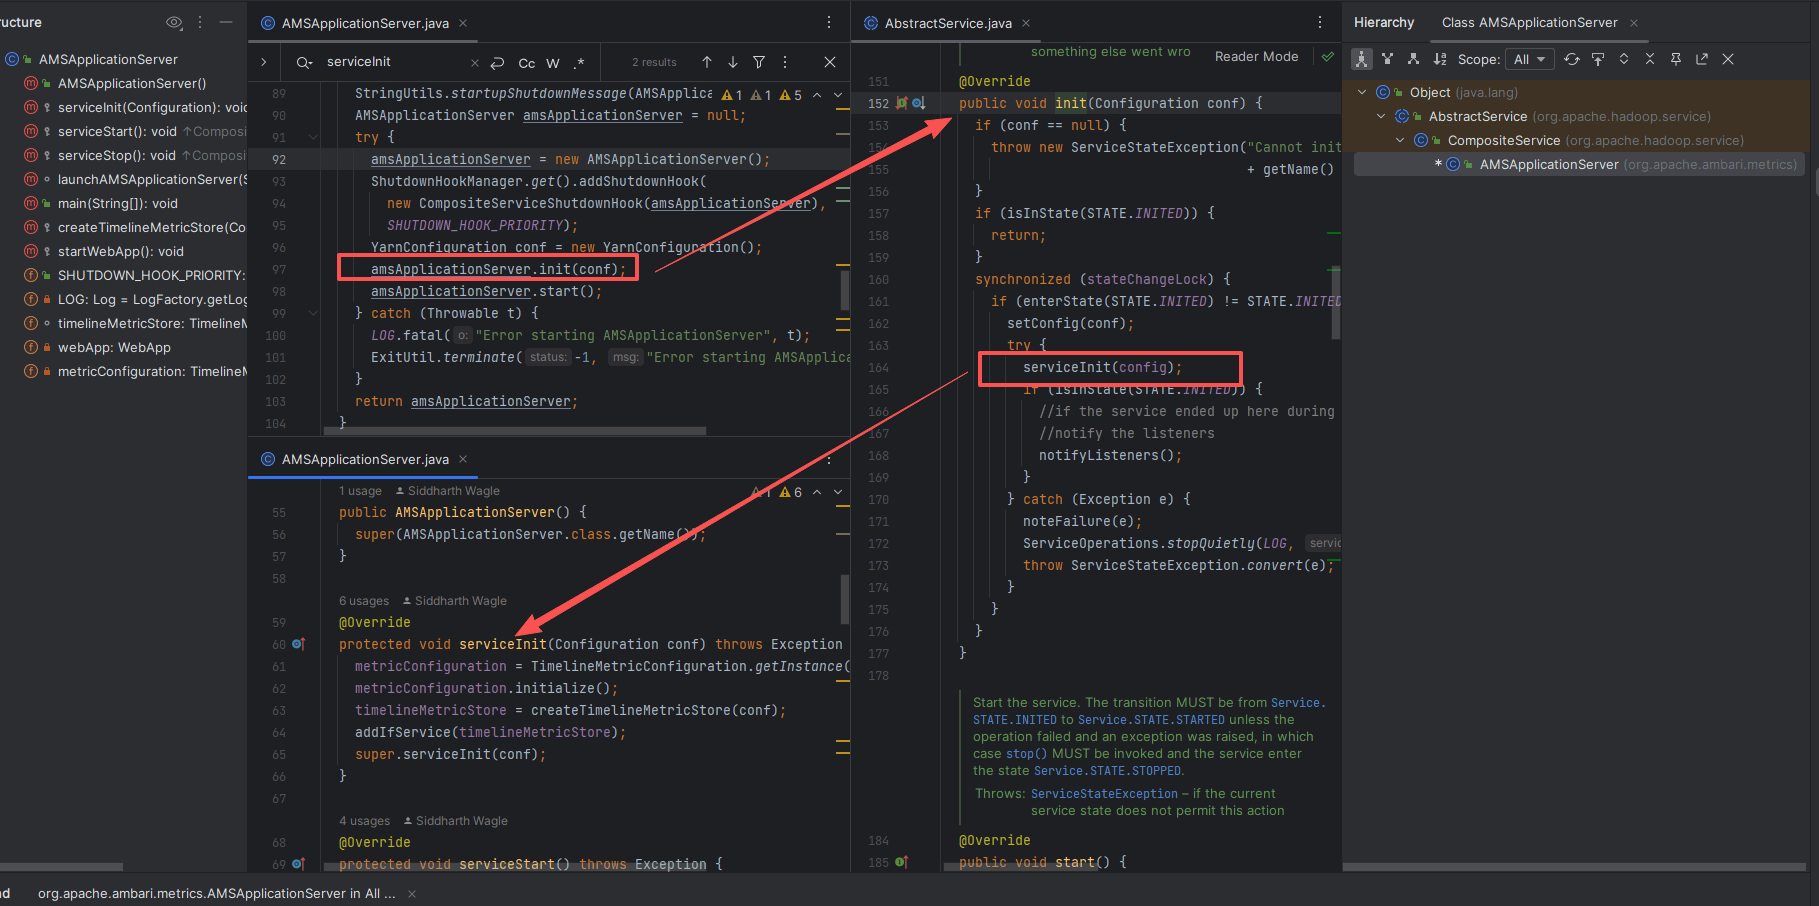This screenshot has height=906, width=1819.
Task: Show subtypes hierarchy icon
Action: [x=1413, y=59]
